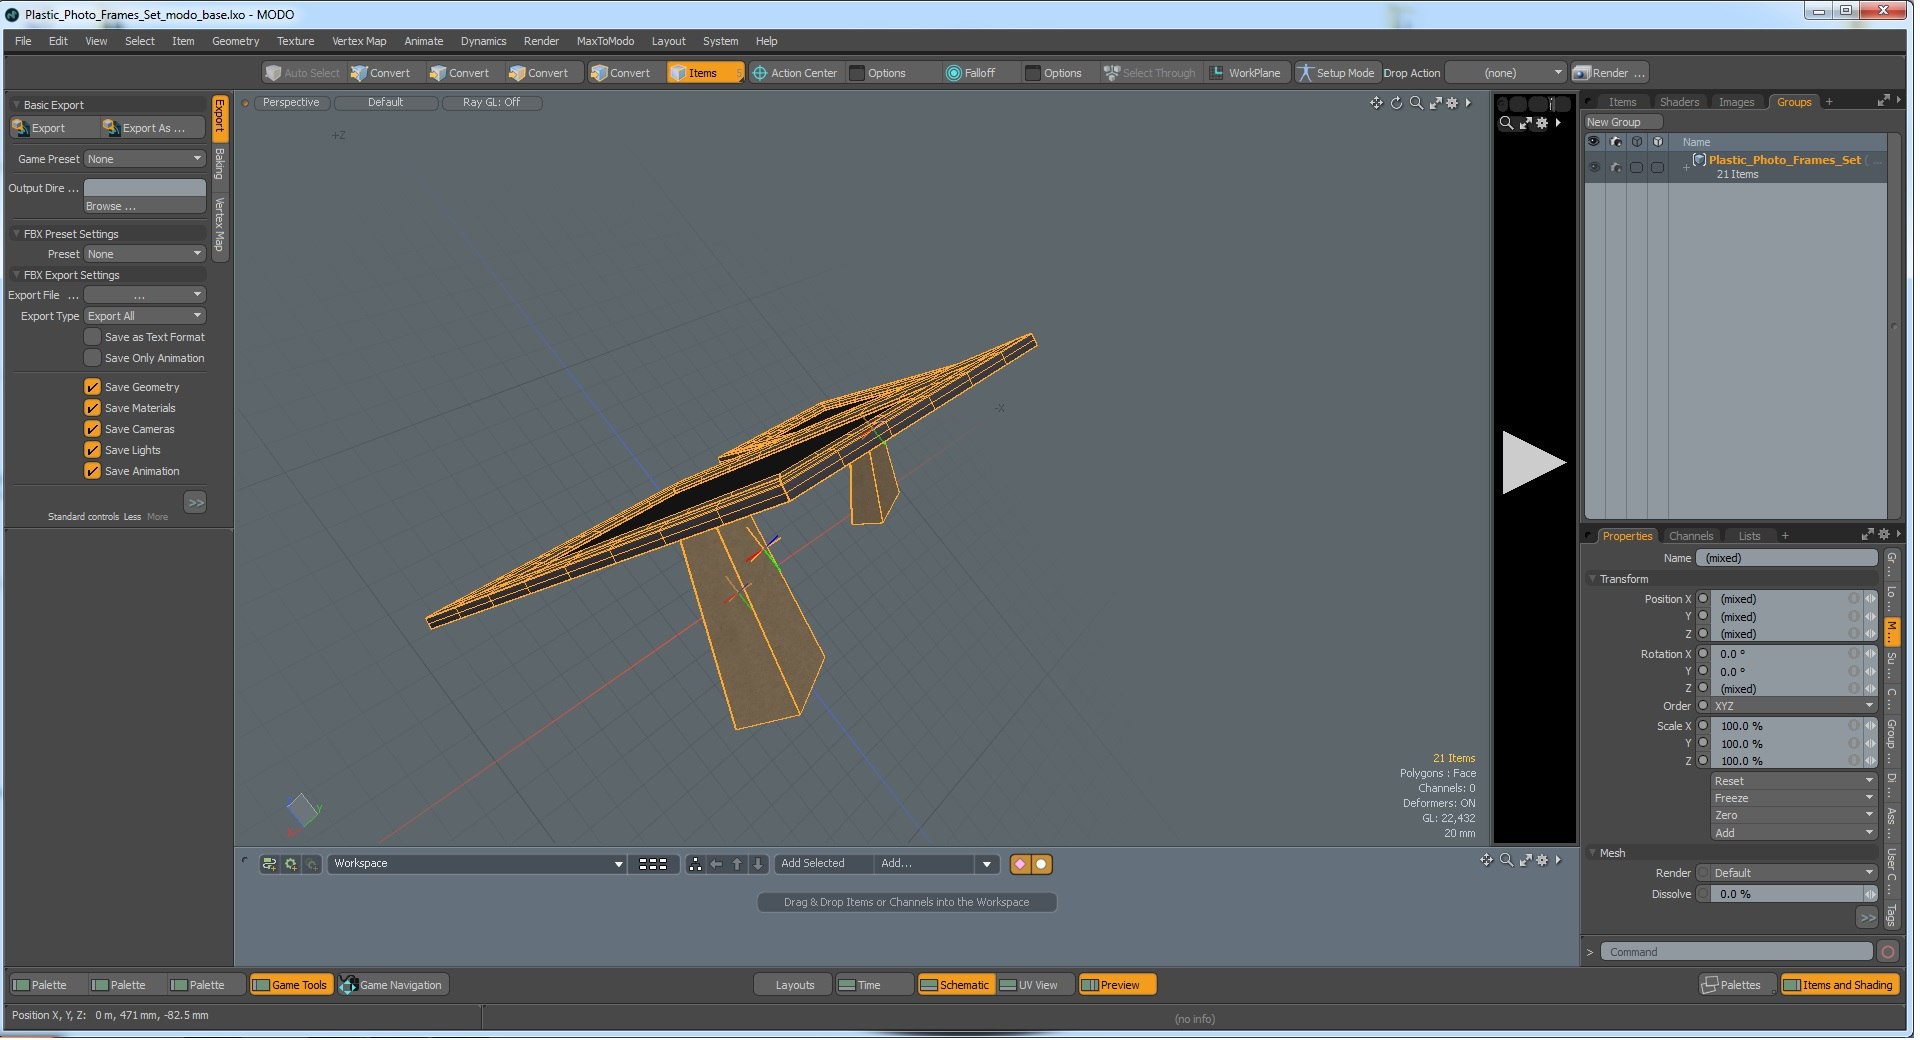Image resolution: width=1920 pixels, height=1040 pixels.
Task: Open the Geometry menu
Action: (x=235, y=41)
